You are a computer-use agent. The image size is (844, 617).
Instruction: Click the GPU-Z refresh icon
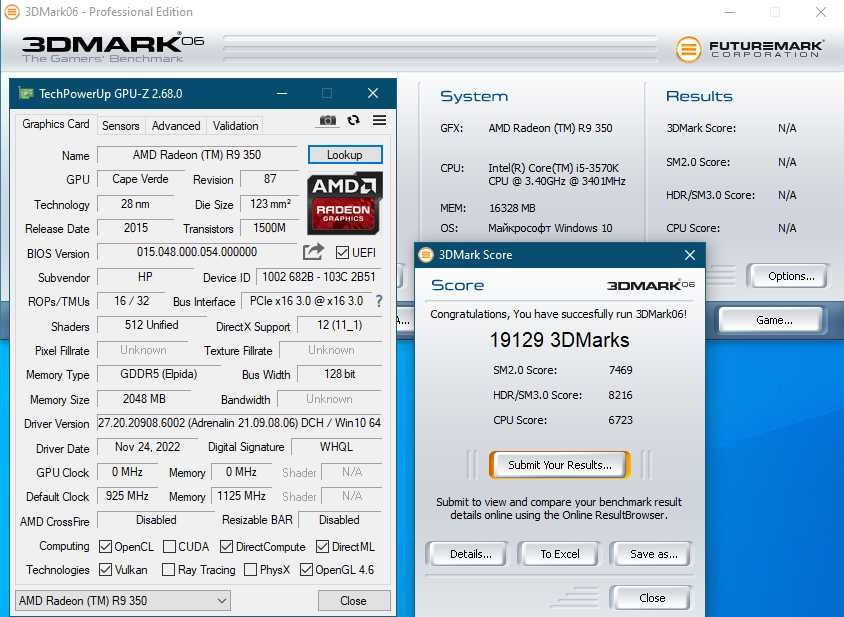(x=353, y=120)
